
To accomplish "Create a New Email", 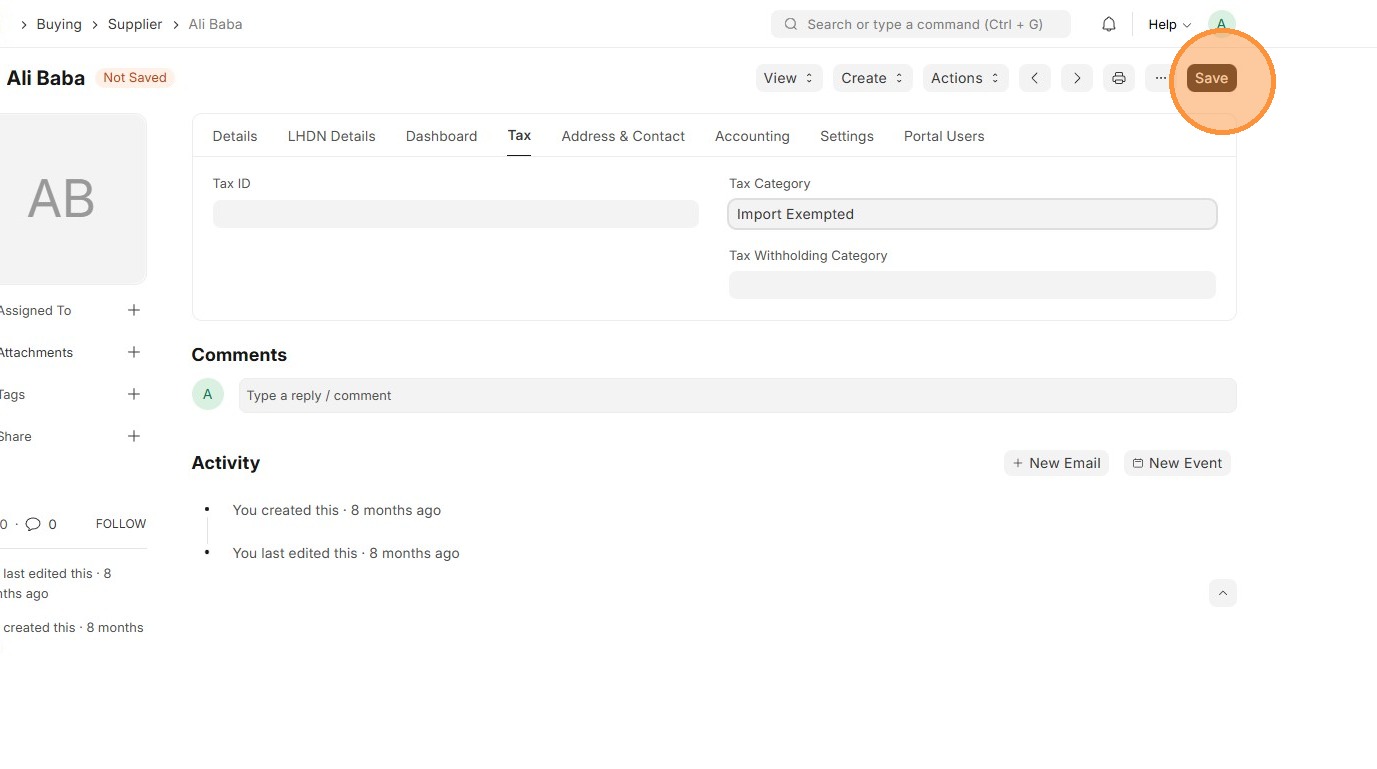I will click(x=1056, y=463).
